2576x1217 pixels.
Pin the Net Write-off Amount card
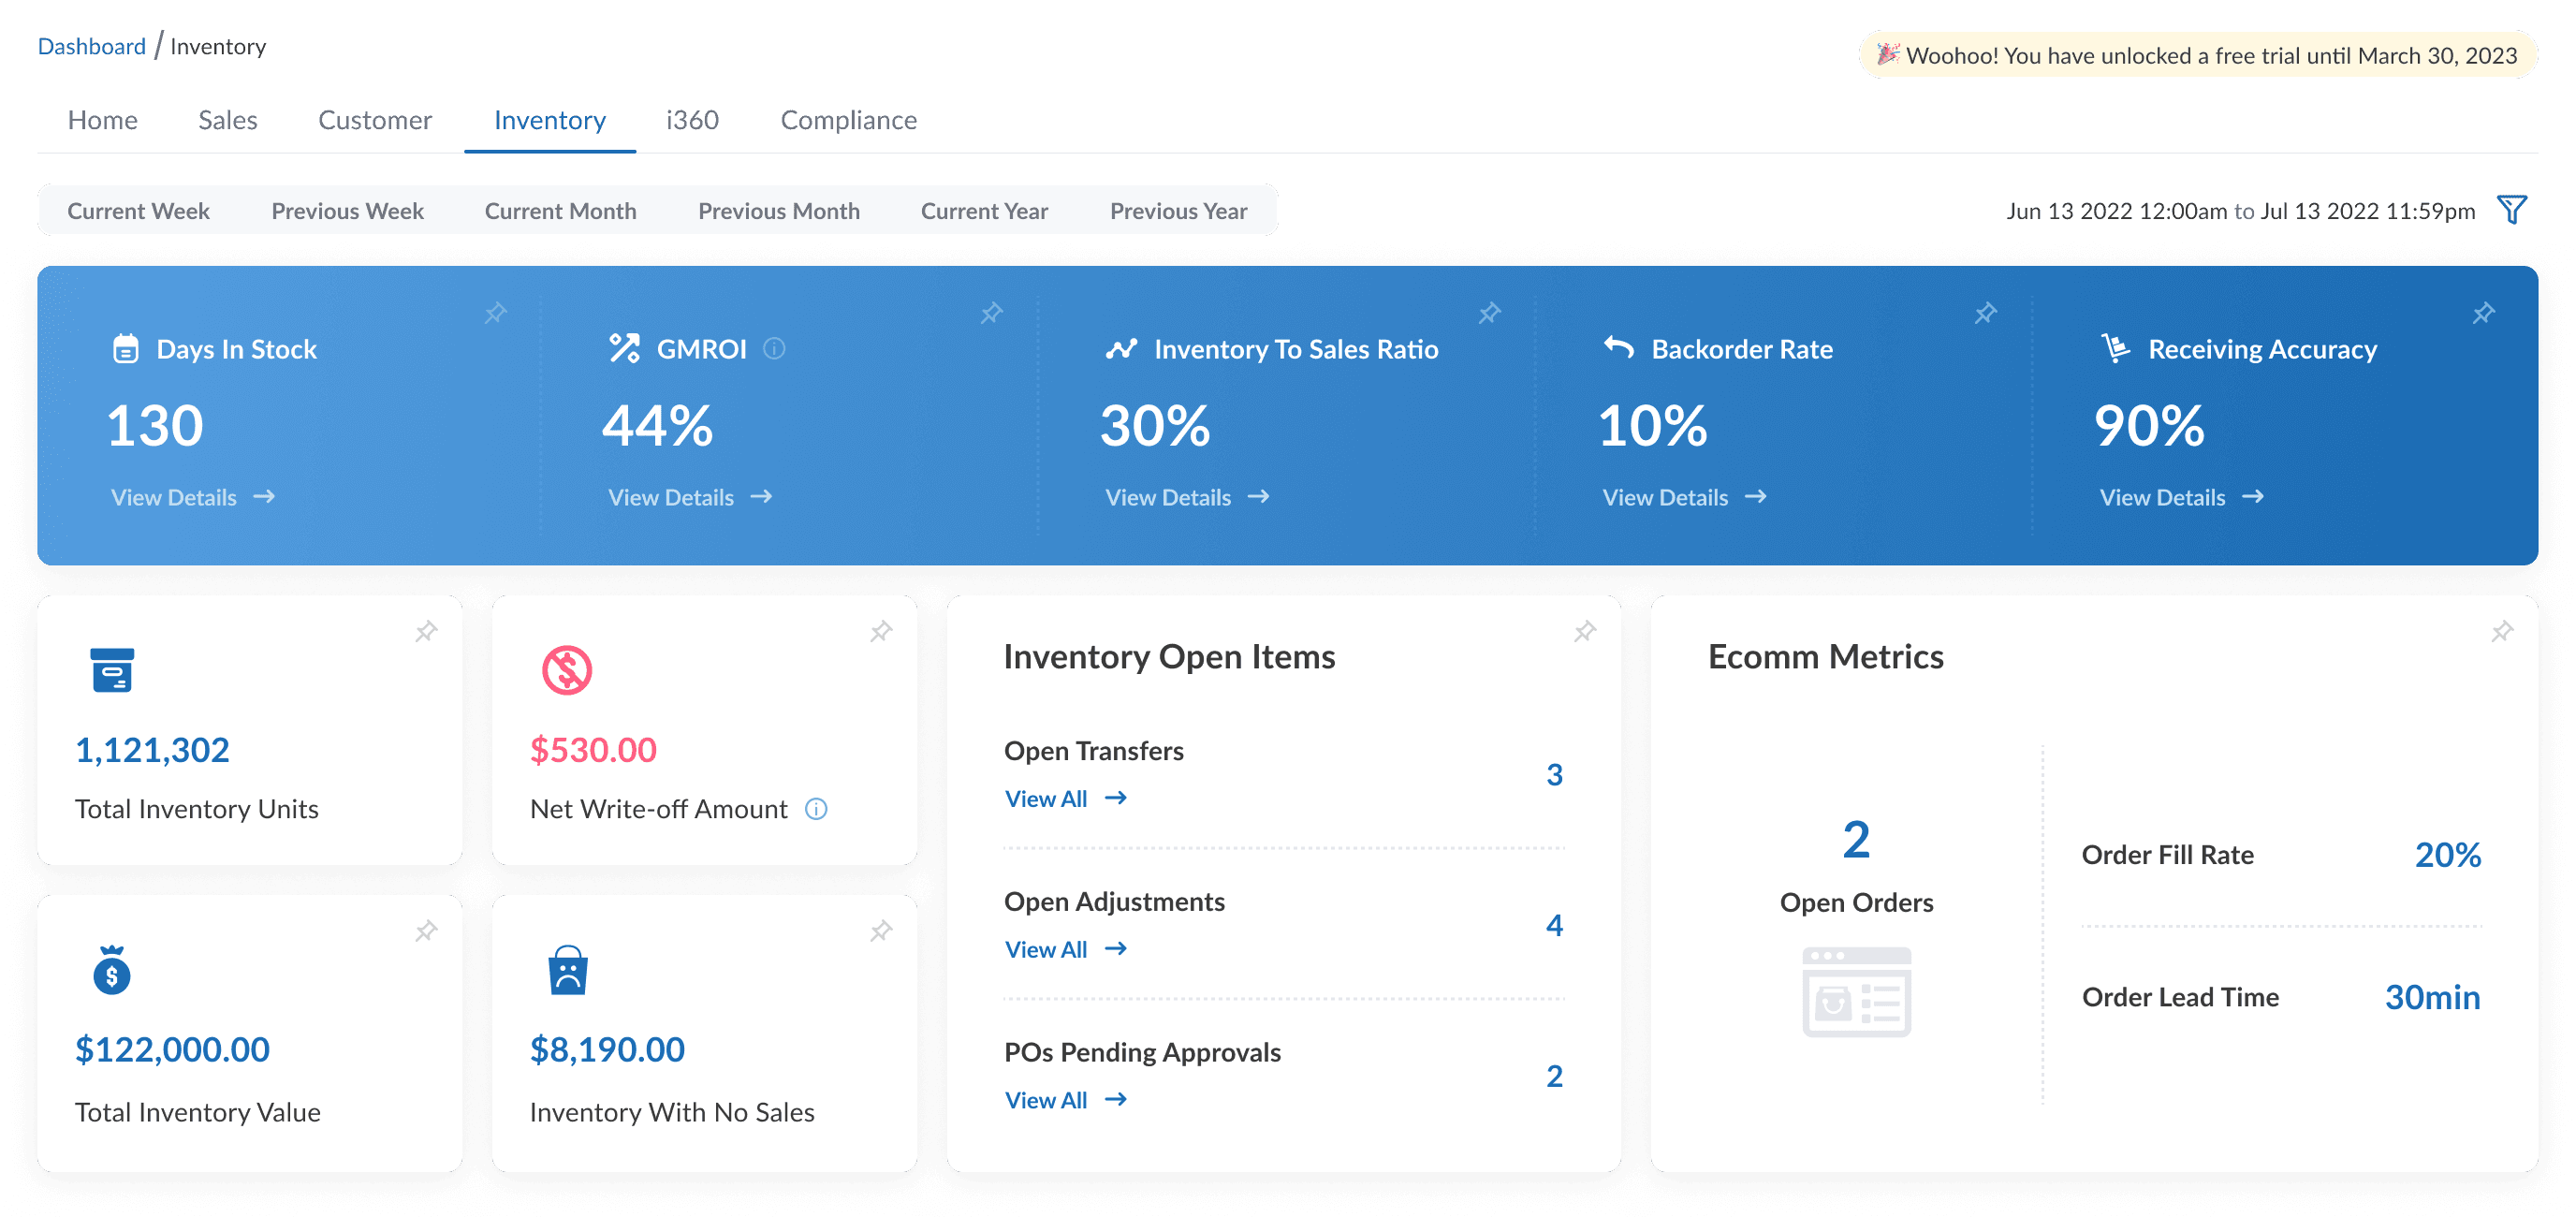click(x=880, y=631)
